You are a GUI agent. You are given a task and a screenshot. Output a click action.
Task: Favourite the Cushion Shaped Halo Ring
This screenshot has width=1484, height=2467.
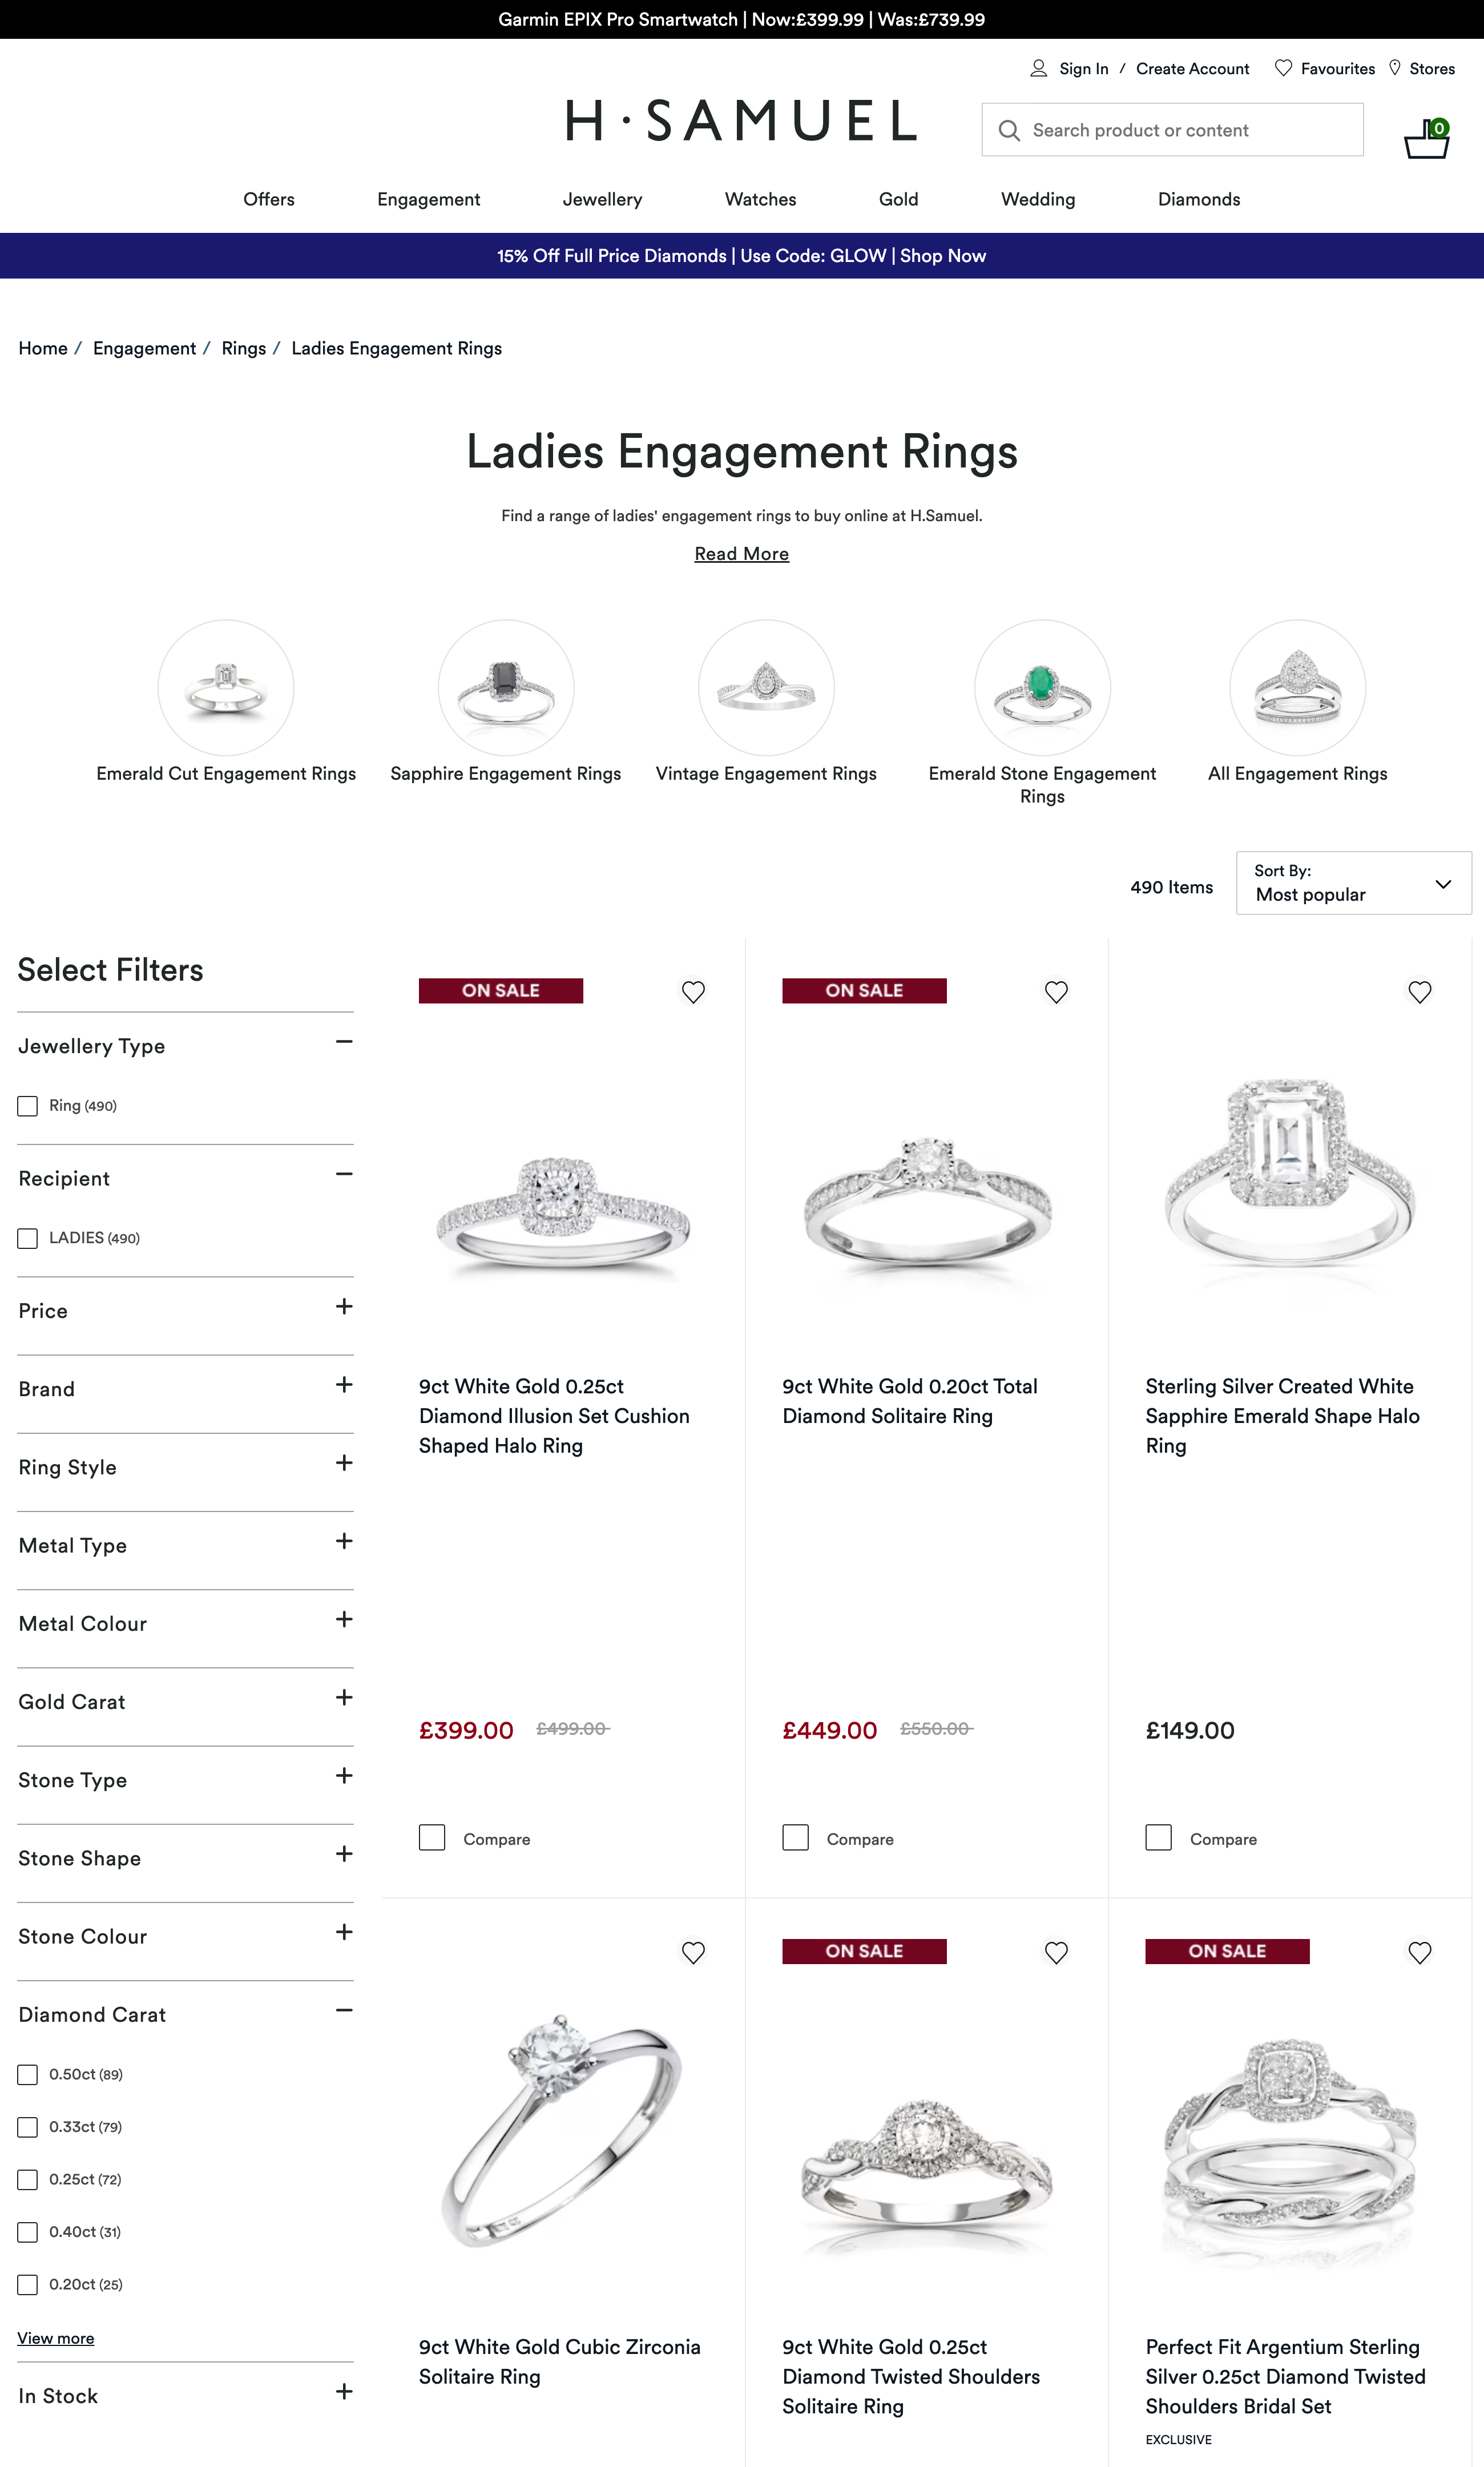[x=693, y=991]
